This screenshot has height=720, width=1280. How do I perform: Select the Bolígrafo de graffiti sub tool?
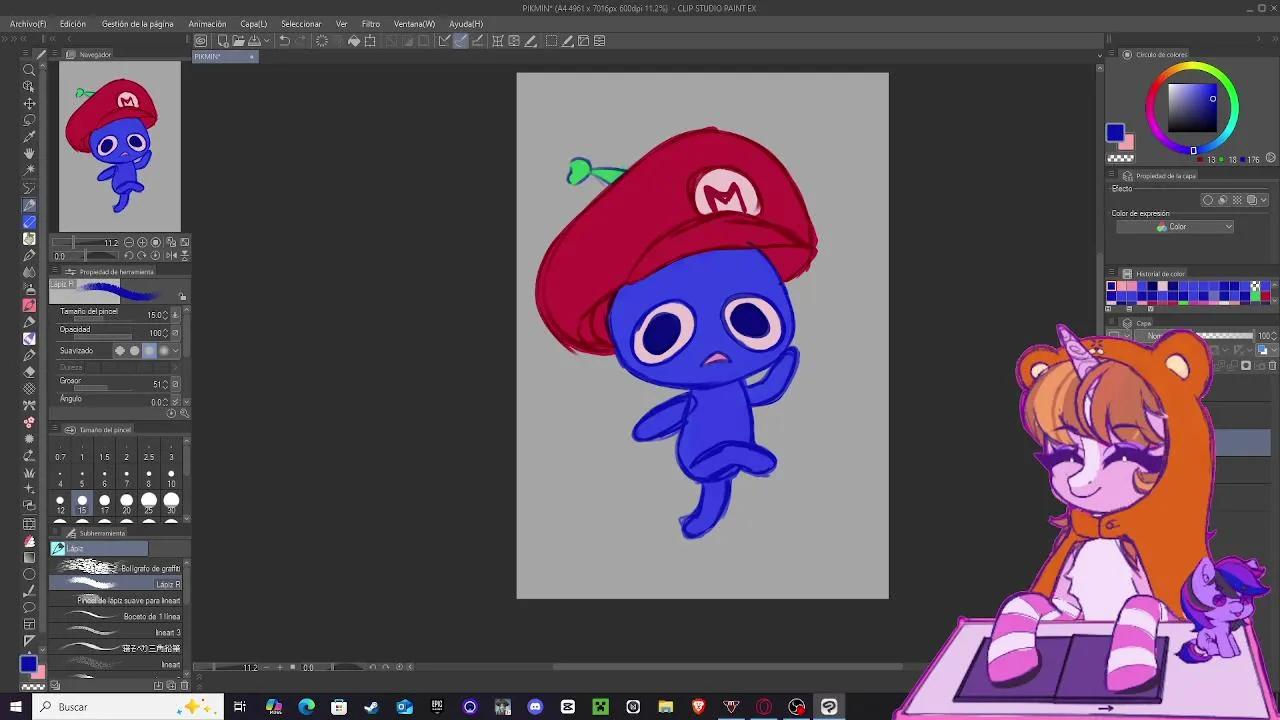(x=116, y=568)
